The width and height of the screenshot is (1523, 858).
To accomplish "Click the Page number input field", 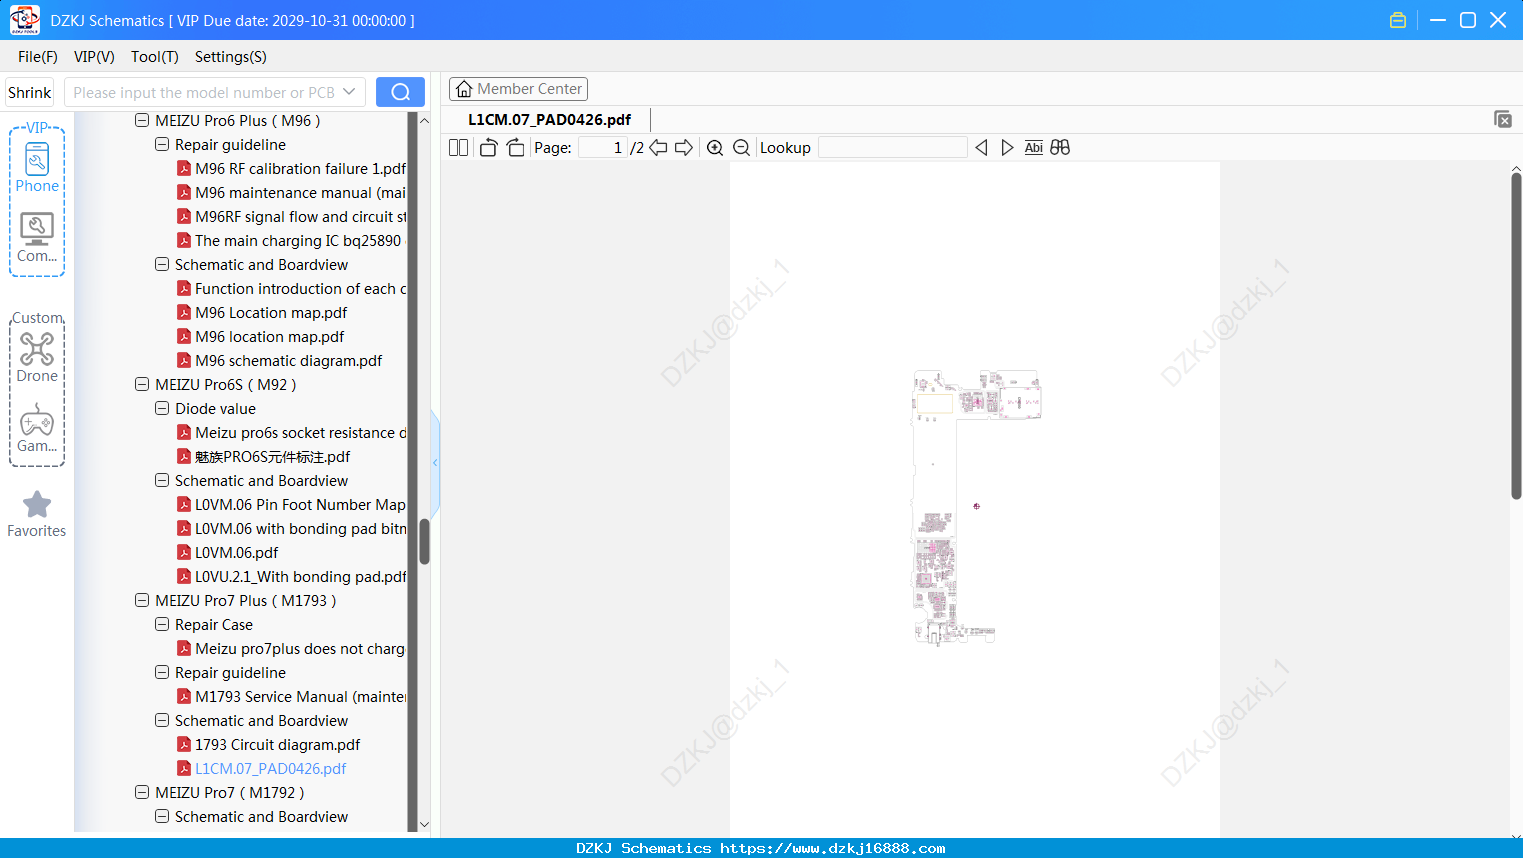I will (x=602, y=148).
